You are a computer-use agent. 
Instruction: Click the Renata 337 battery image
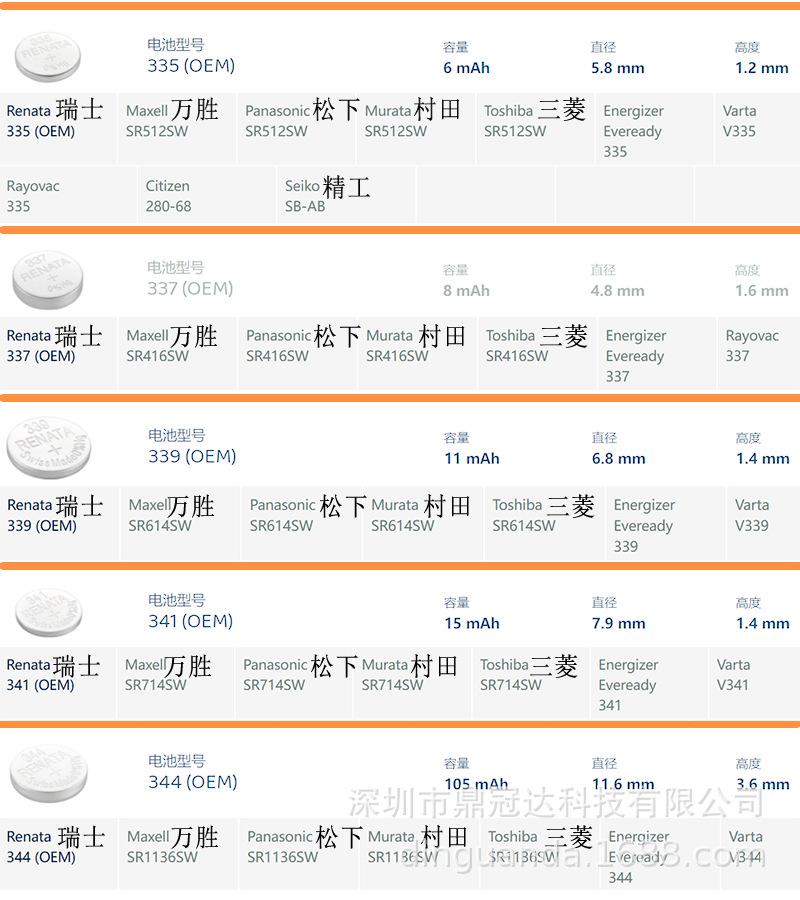tap(48, 280)
